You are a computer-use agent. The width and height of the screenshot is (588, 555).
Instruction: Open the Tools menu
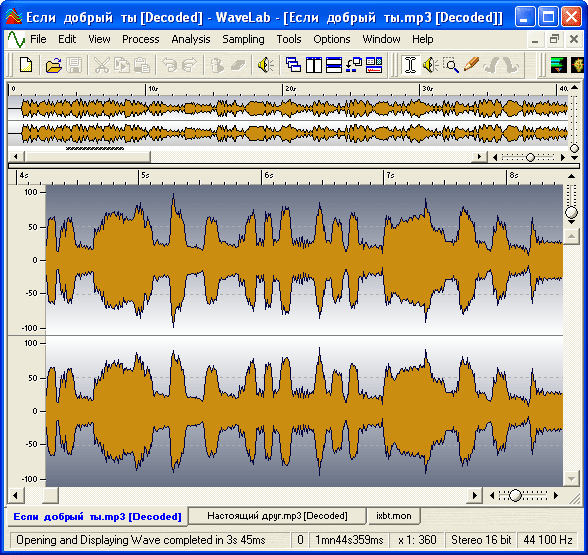(x=289, y=39)
